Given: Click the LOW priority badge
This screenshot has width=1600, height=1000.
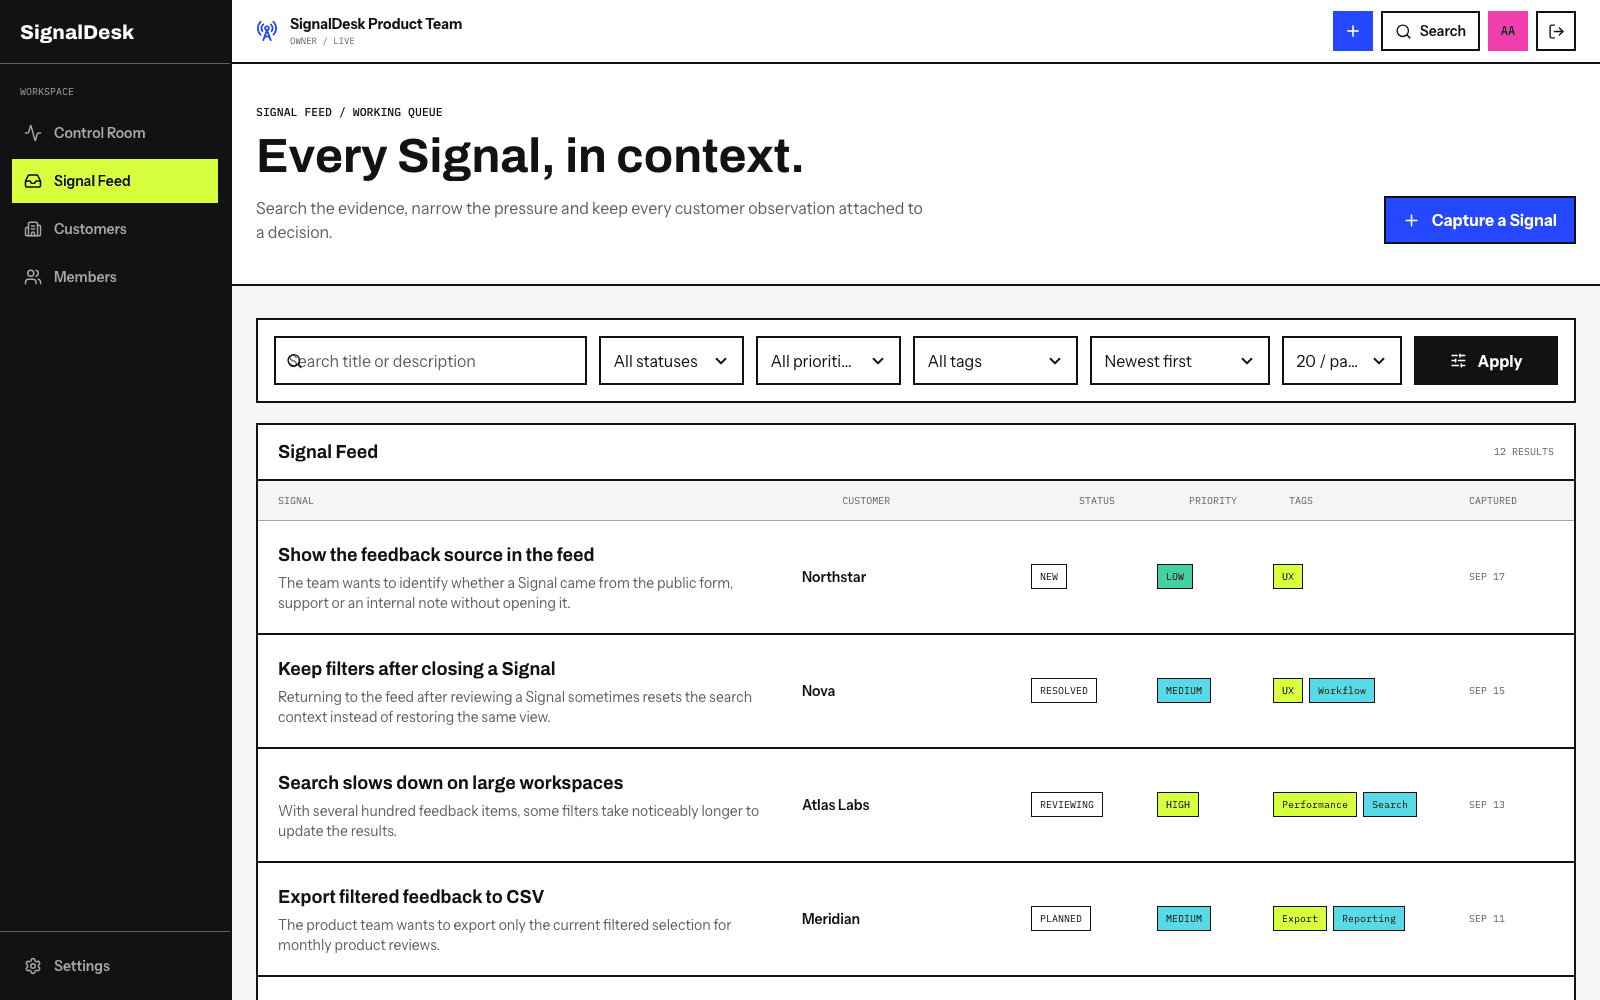Looking at the screenshot, I should 1175,577.
